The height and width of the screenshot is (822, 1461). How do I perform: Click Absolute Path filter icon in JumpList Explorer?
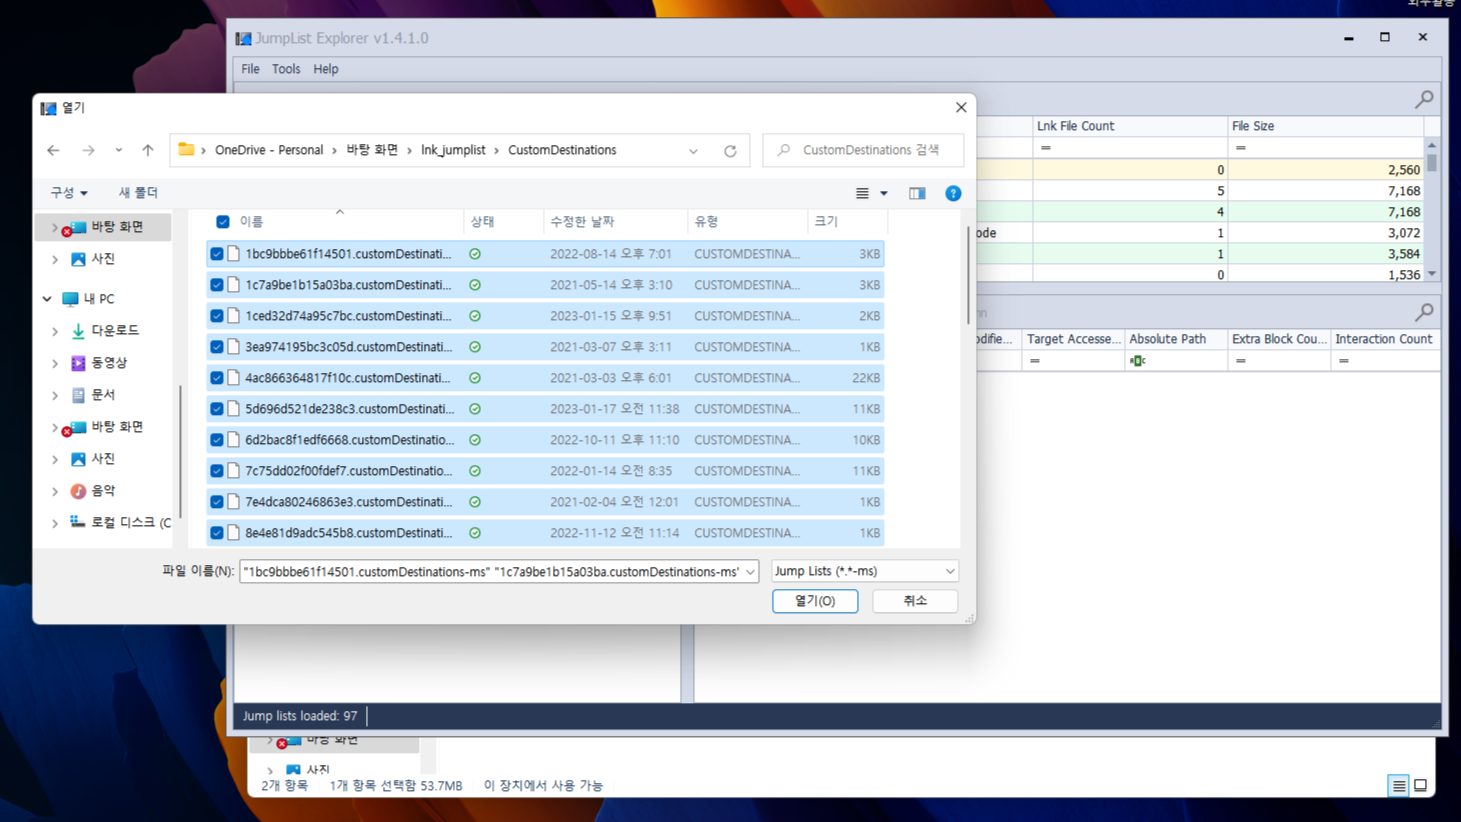point(1137,361)
